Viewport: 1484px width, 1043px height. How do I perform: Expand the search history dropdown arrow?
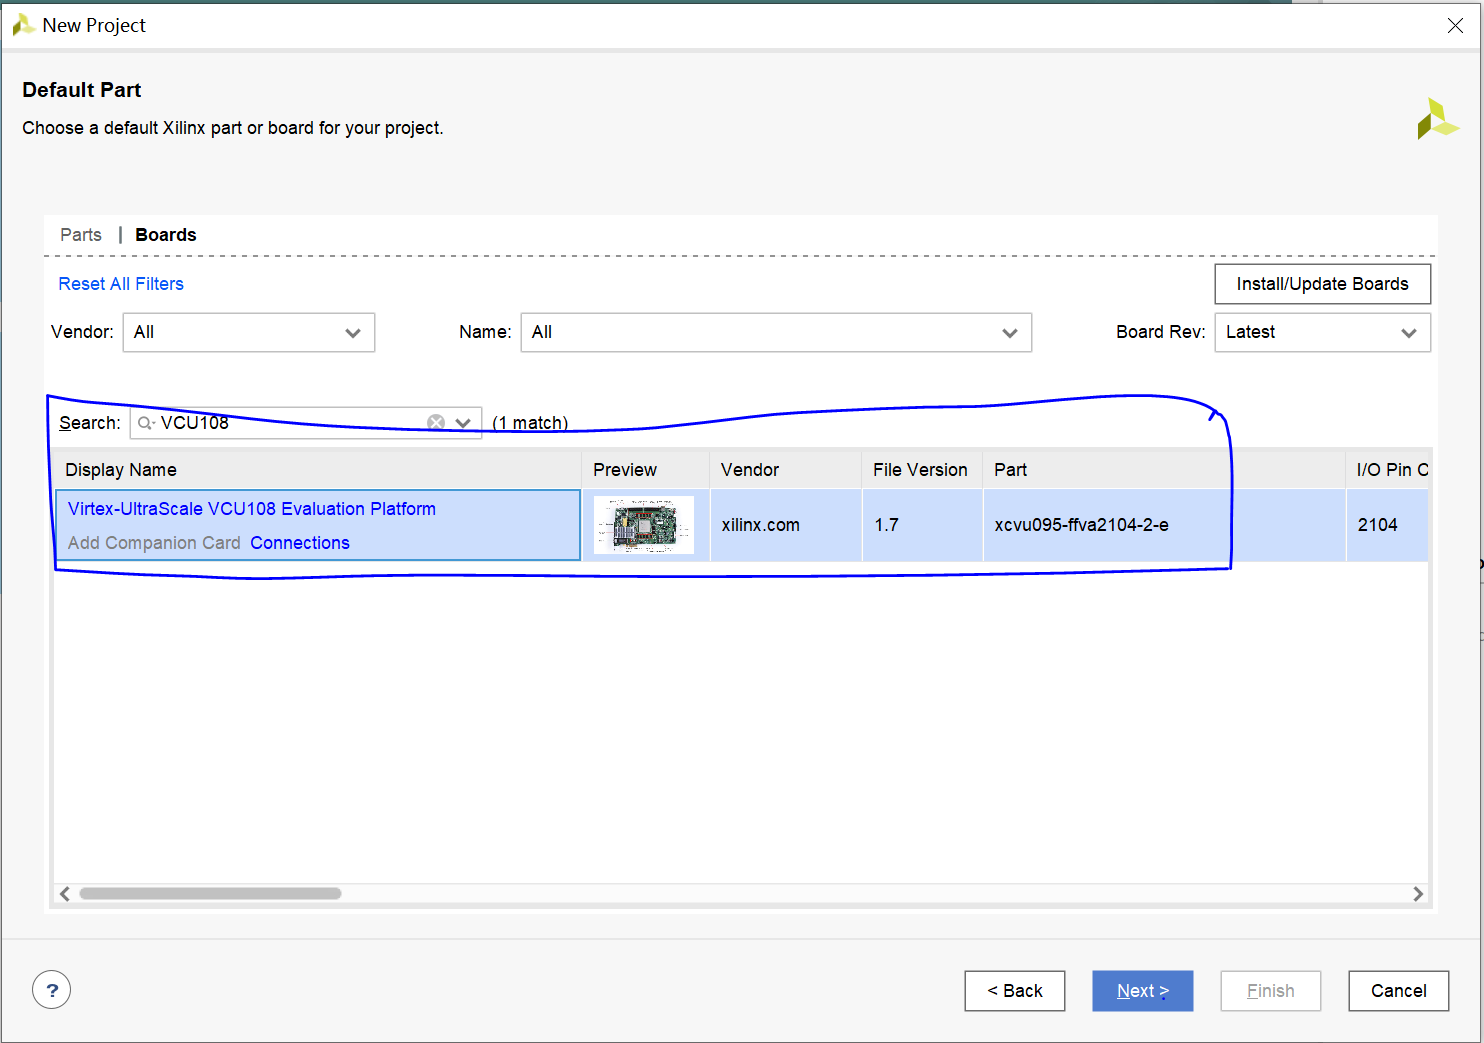pyautogui.click(x=463, y=423)
